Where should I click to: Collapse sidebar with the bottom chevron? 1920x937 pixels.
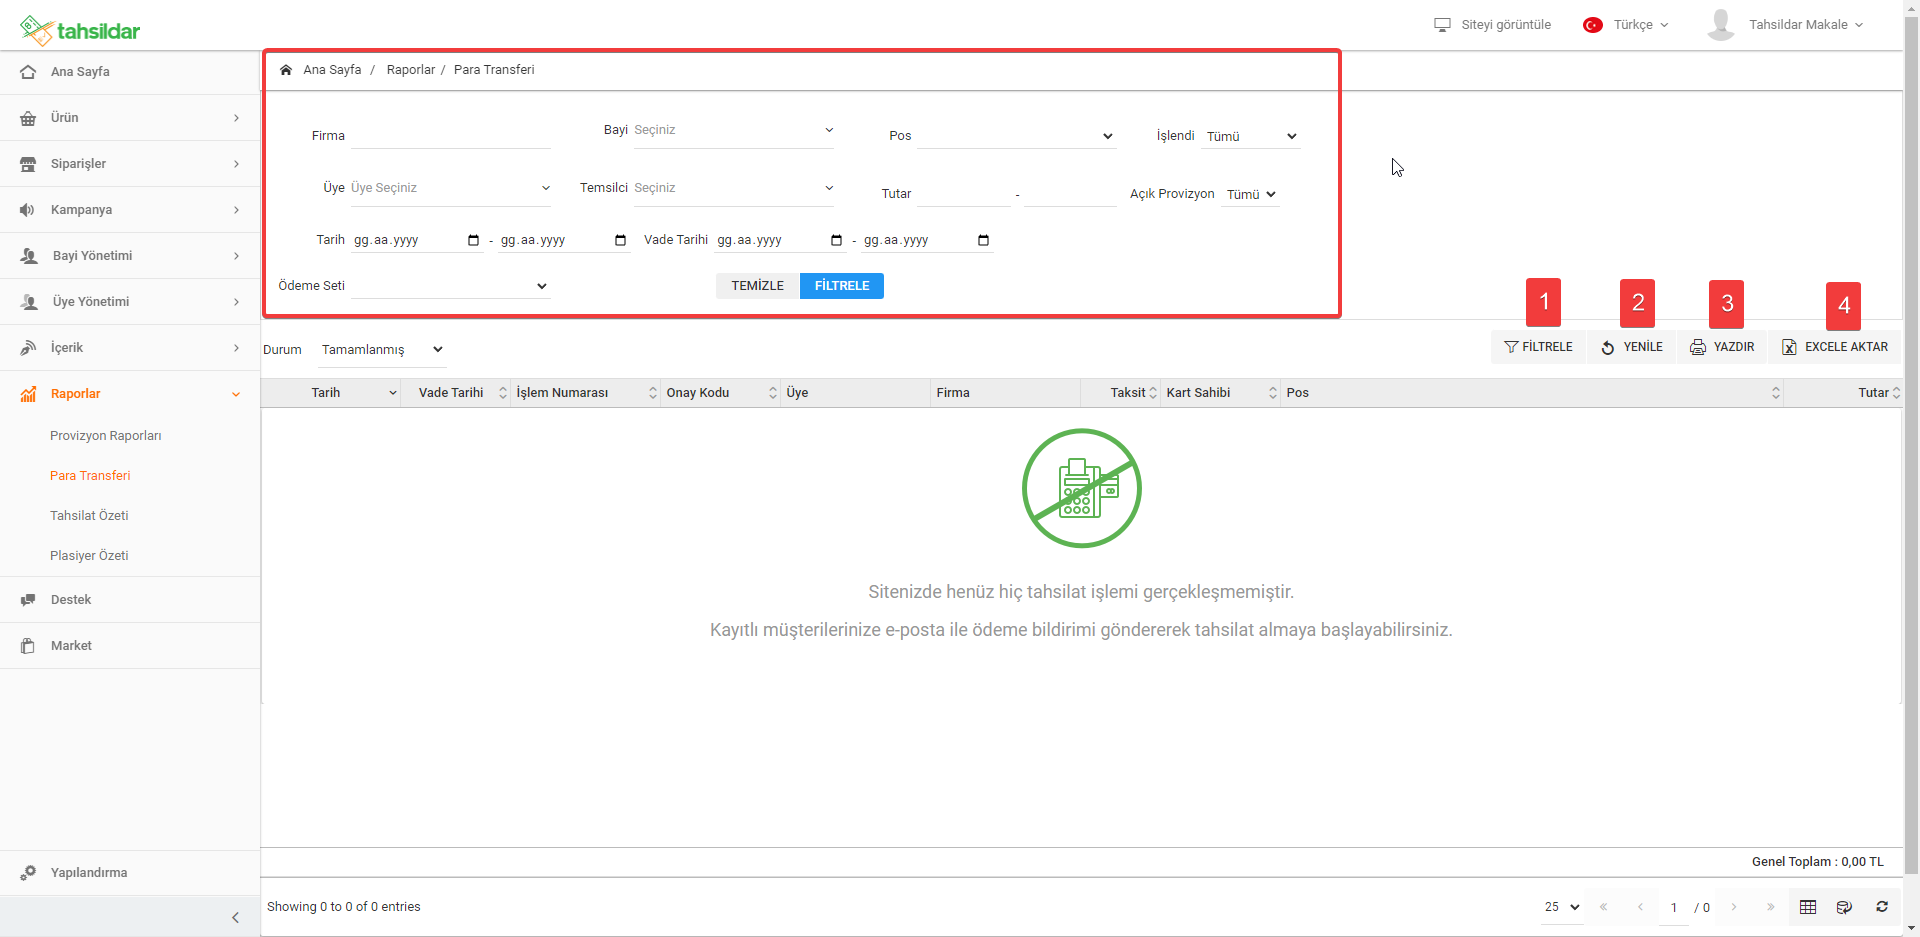[x=235, y=918]
